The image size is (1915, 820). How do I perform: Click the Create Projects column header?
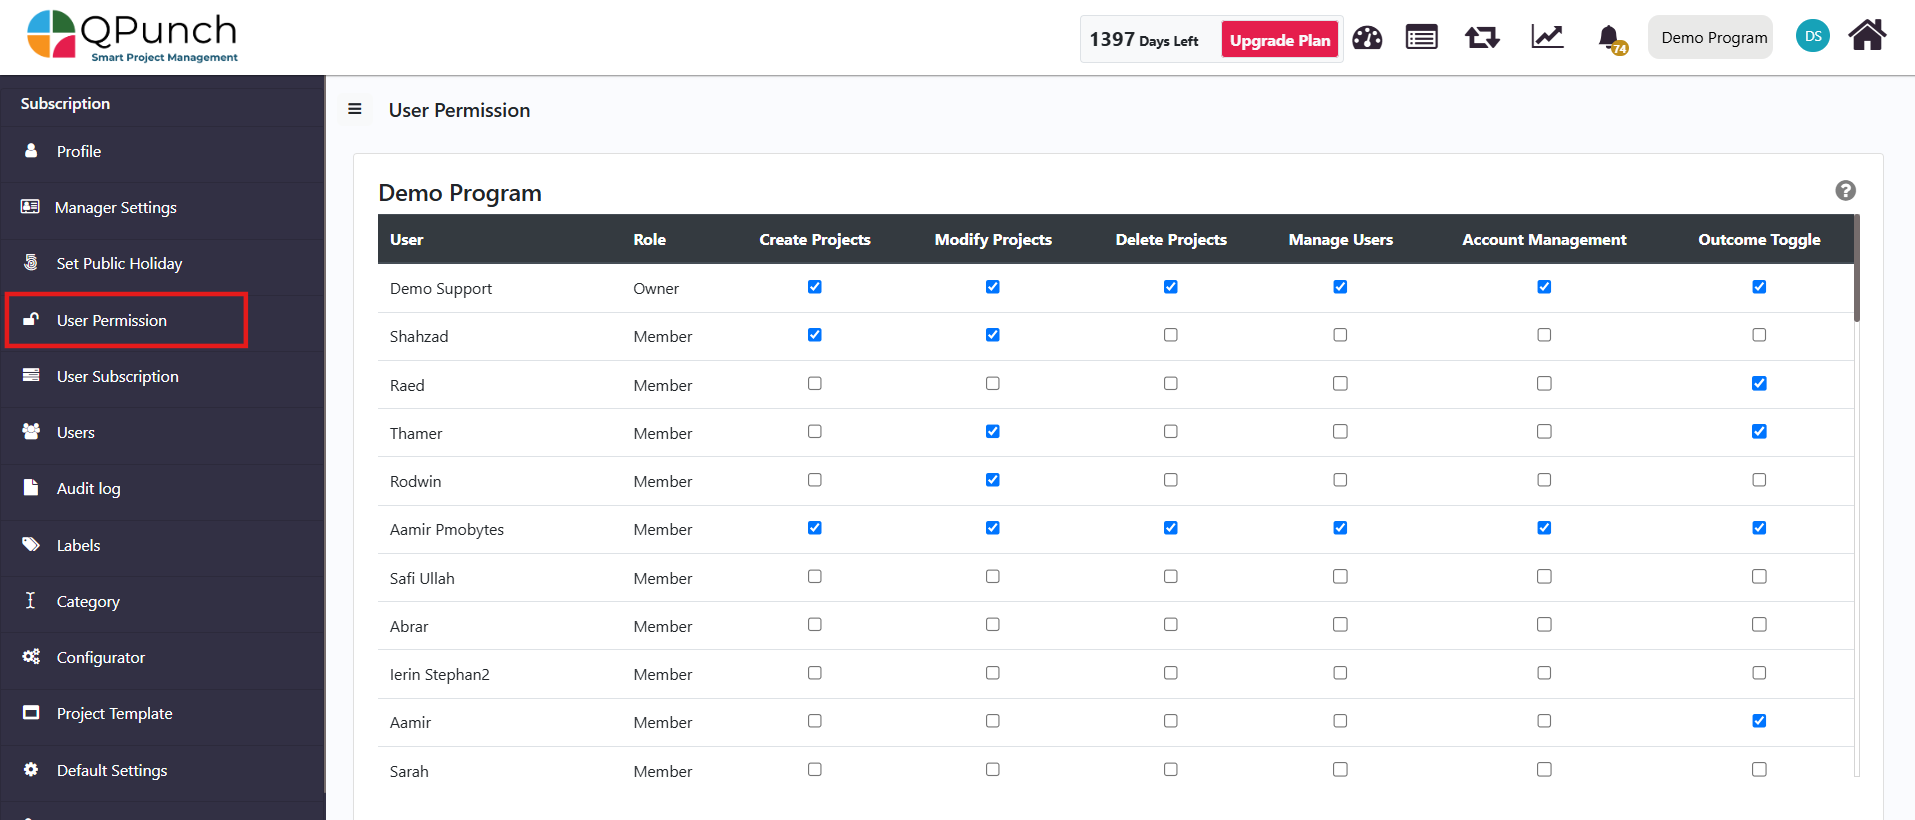coord(815,239)
